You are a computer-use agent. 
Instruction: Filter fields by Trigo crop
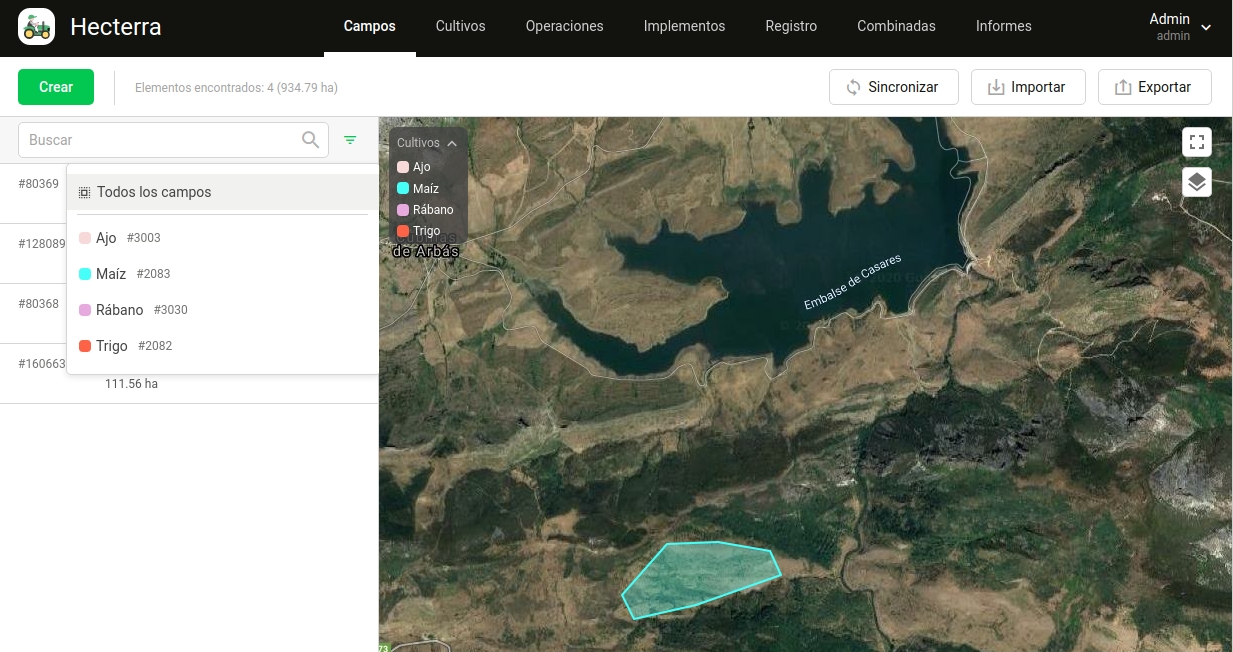click(112, 346)
